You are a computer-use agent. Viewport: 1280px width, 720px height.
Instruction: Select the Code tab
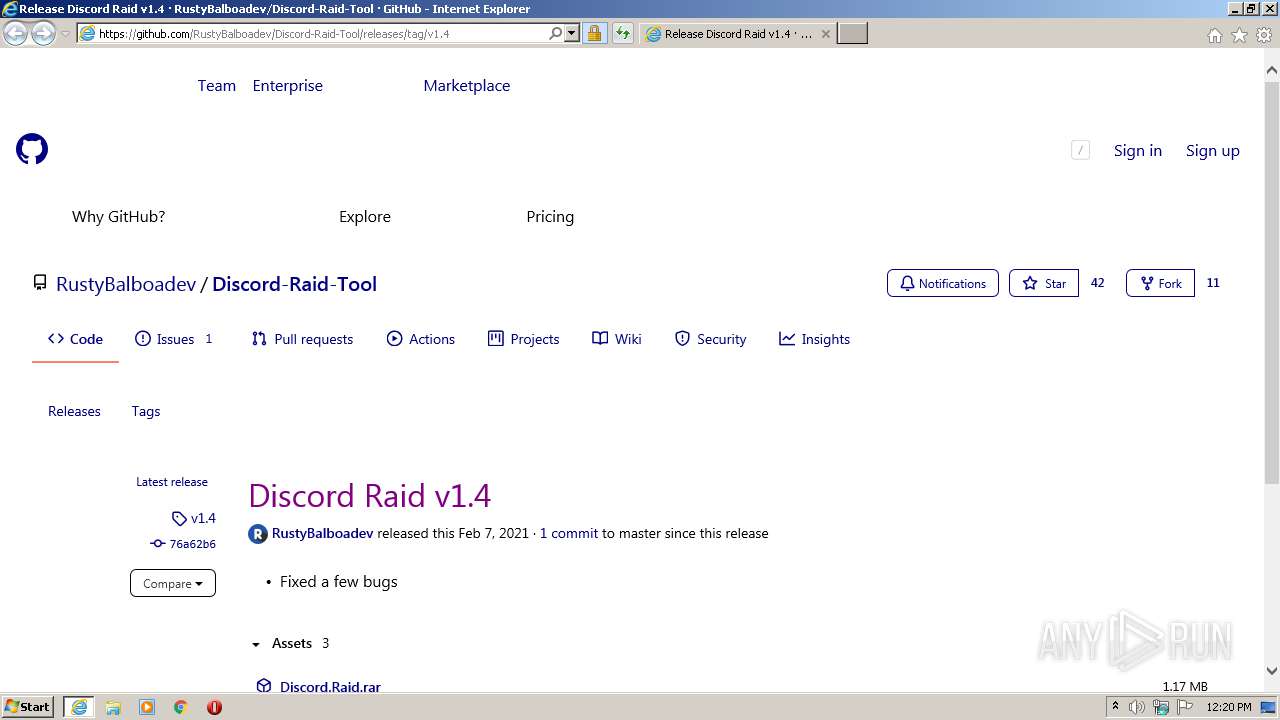(x=75, y=339)
